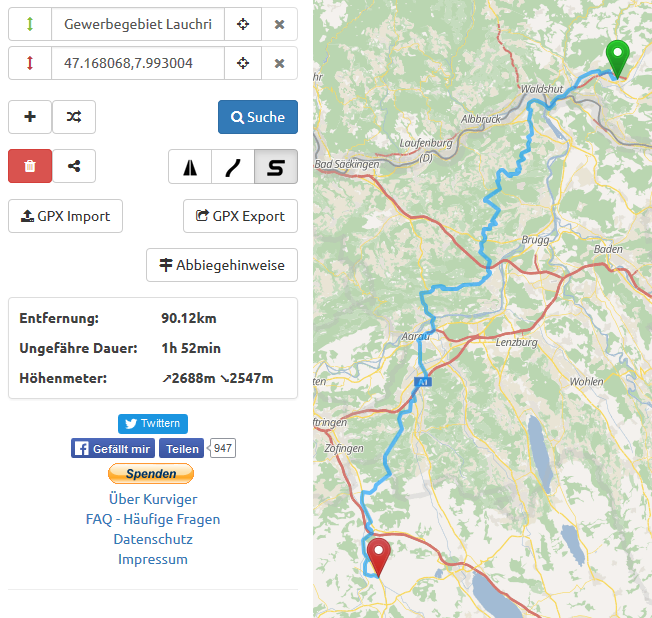Image resolution: width=652 pixels, height=618 pixels.
Task: Select the slightly curvy routing mode
Action: [233, 167]
